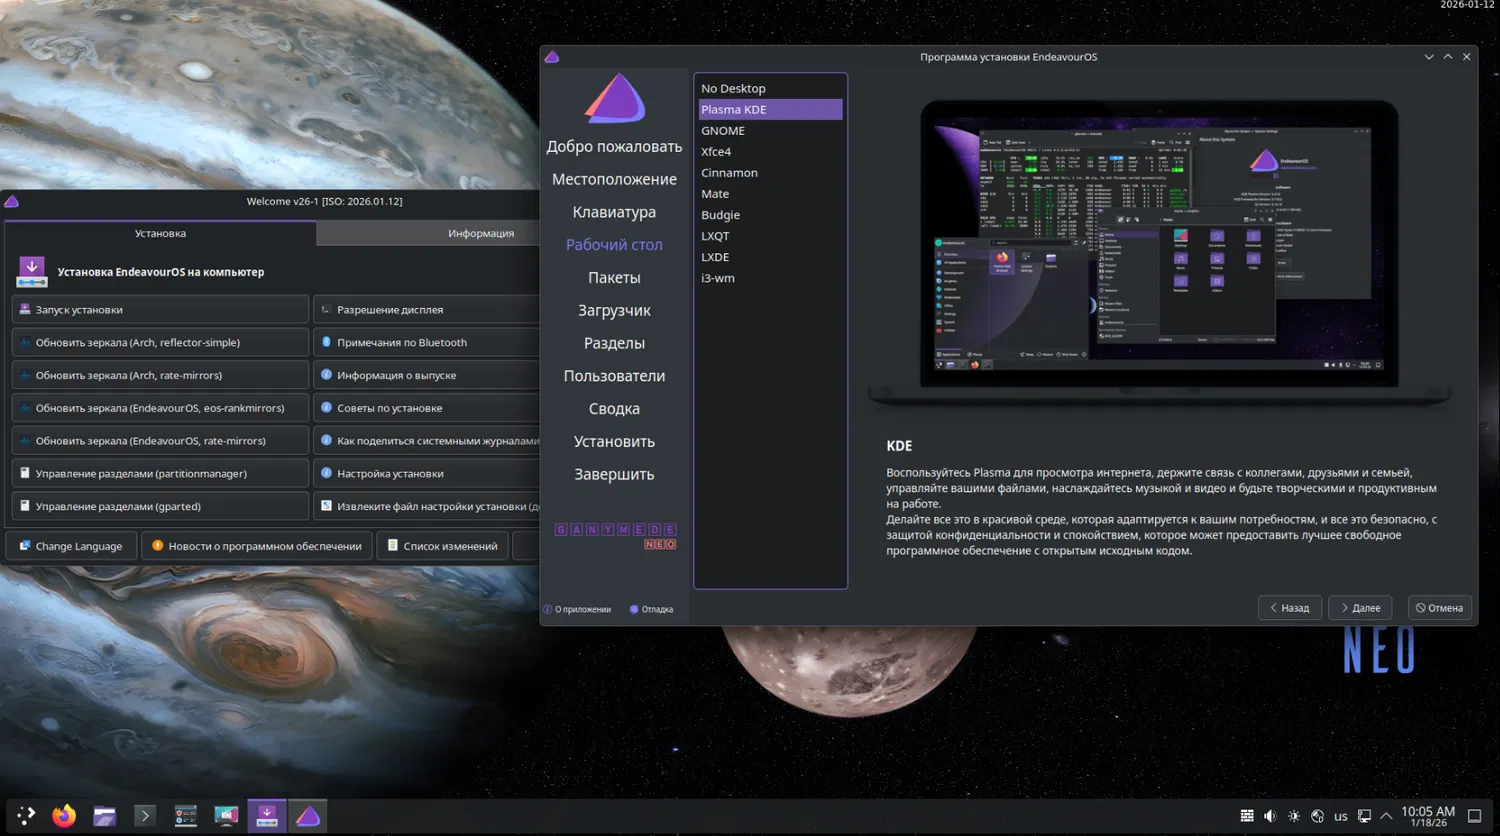The image size is (1500, 836).
Task: Cancel installation with the Отмена button
Action: 1440,607
